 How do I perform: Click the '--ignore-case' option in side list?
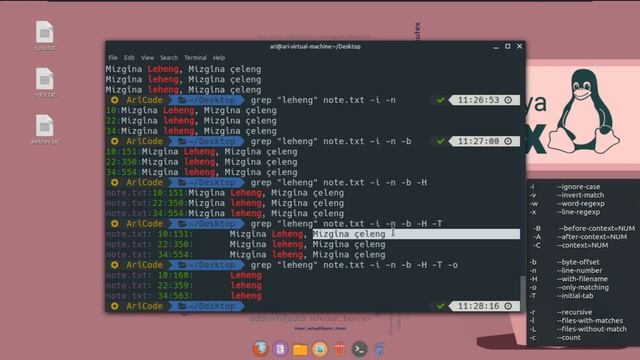coord(578,187)
